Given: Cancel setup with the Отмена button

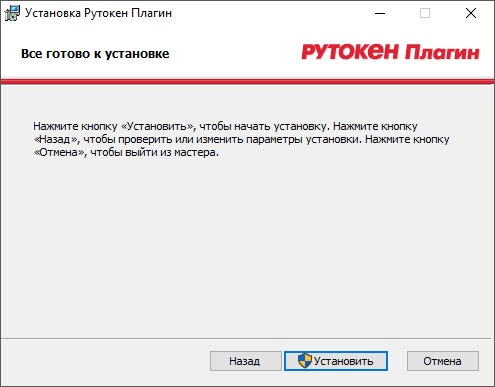Looking at the screenshot, I should pos(443,361).
